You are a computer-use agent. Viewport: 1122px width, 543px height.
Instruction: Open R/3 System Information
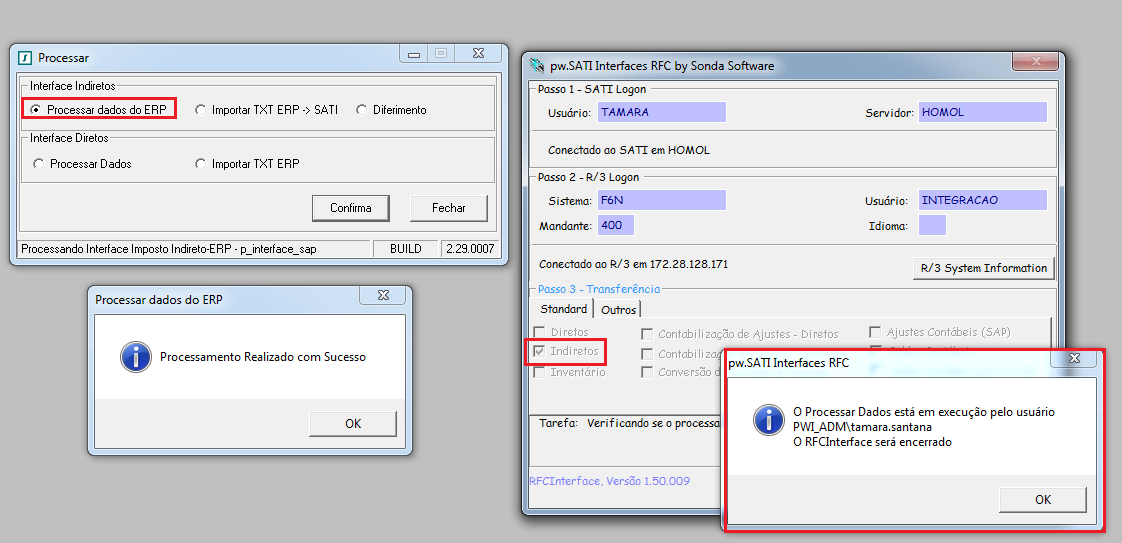click(x=984, y=268)
